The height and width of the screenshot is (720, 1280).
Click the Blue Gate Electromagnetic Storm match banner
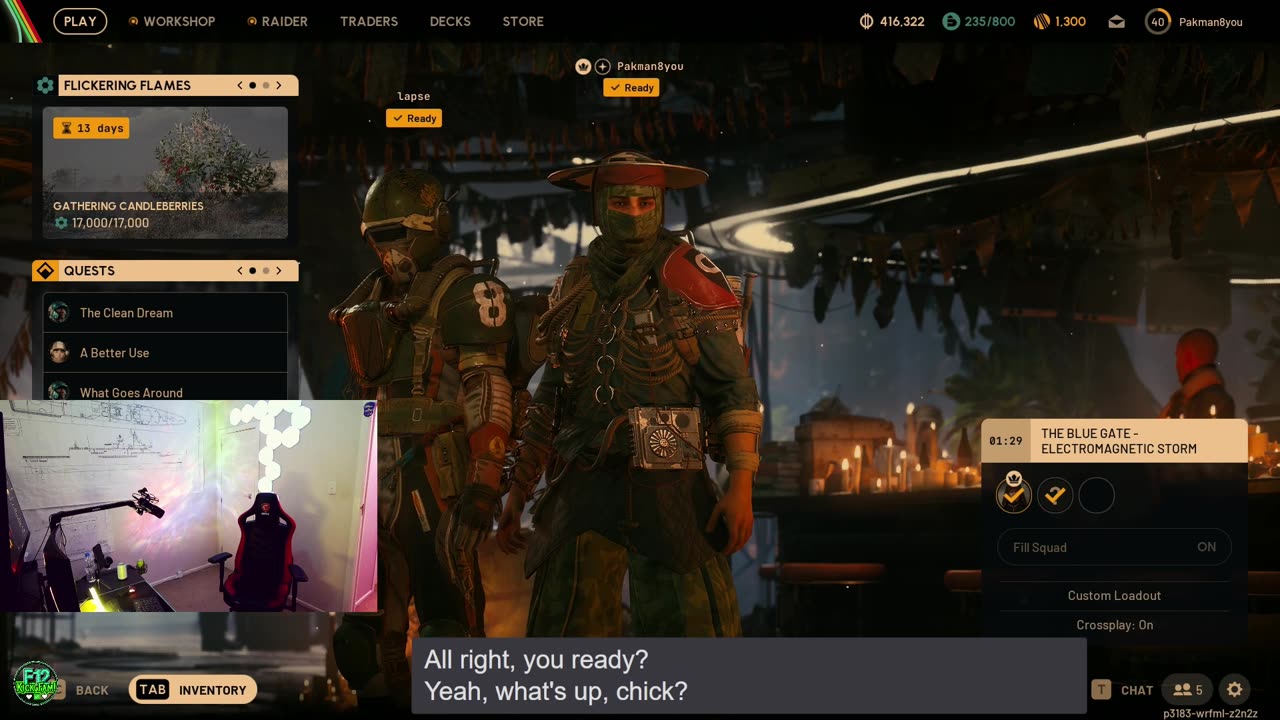click(1114, 441)
